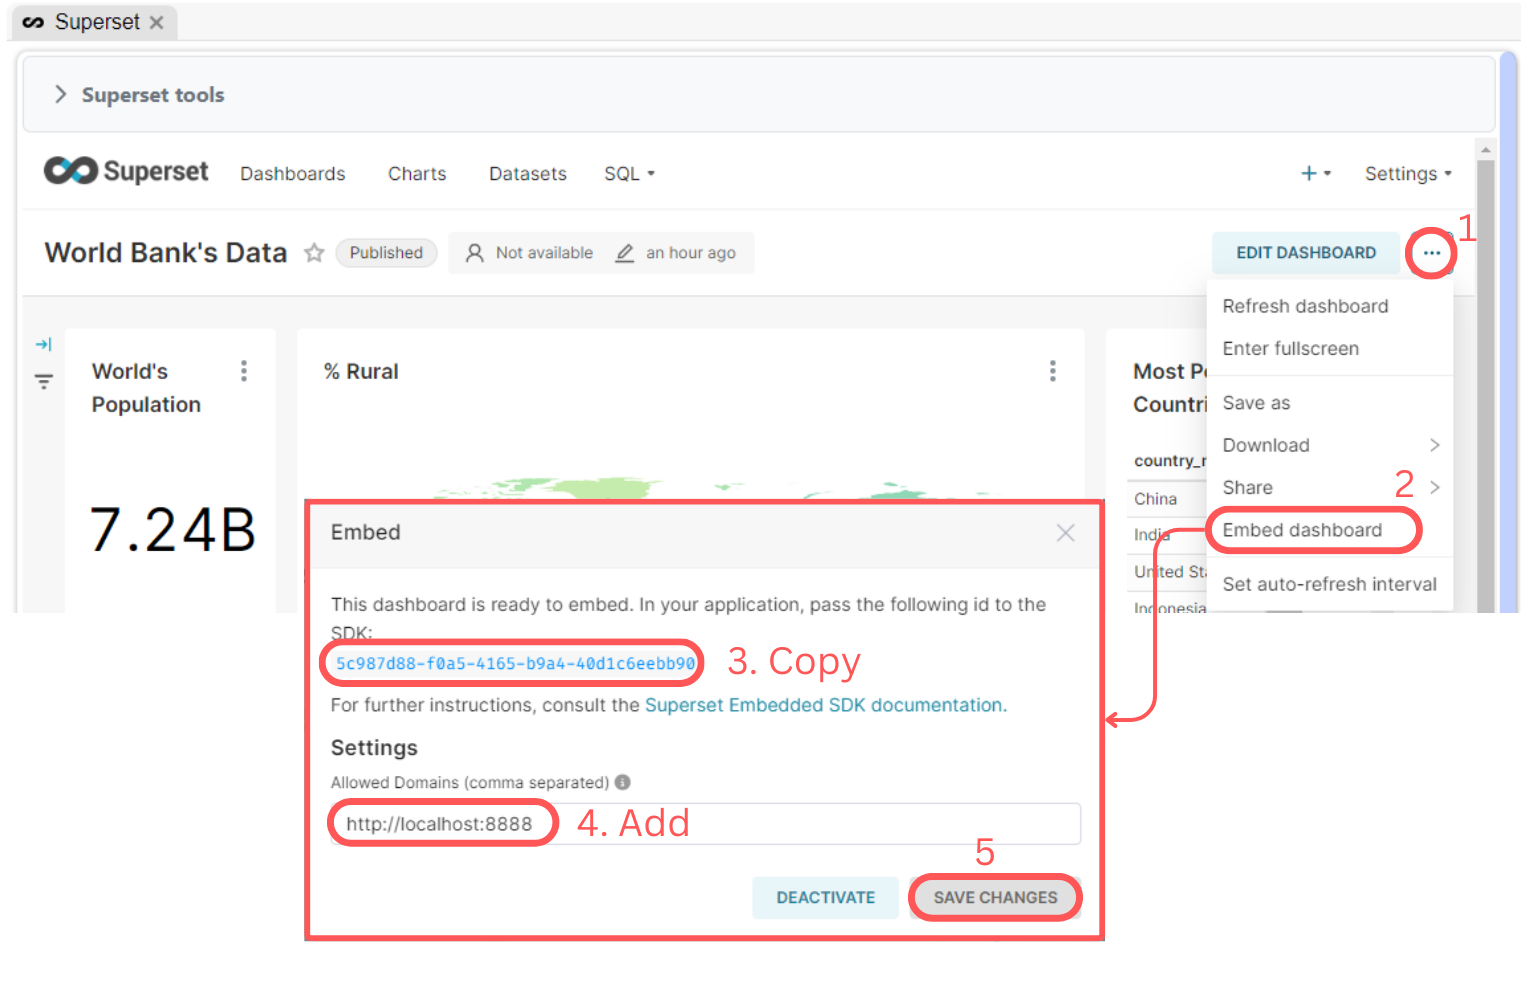
Task: Choose Refresh dashboard menu entry
Action: (1305, 306)
